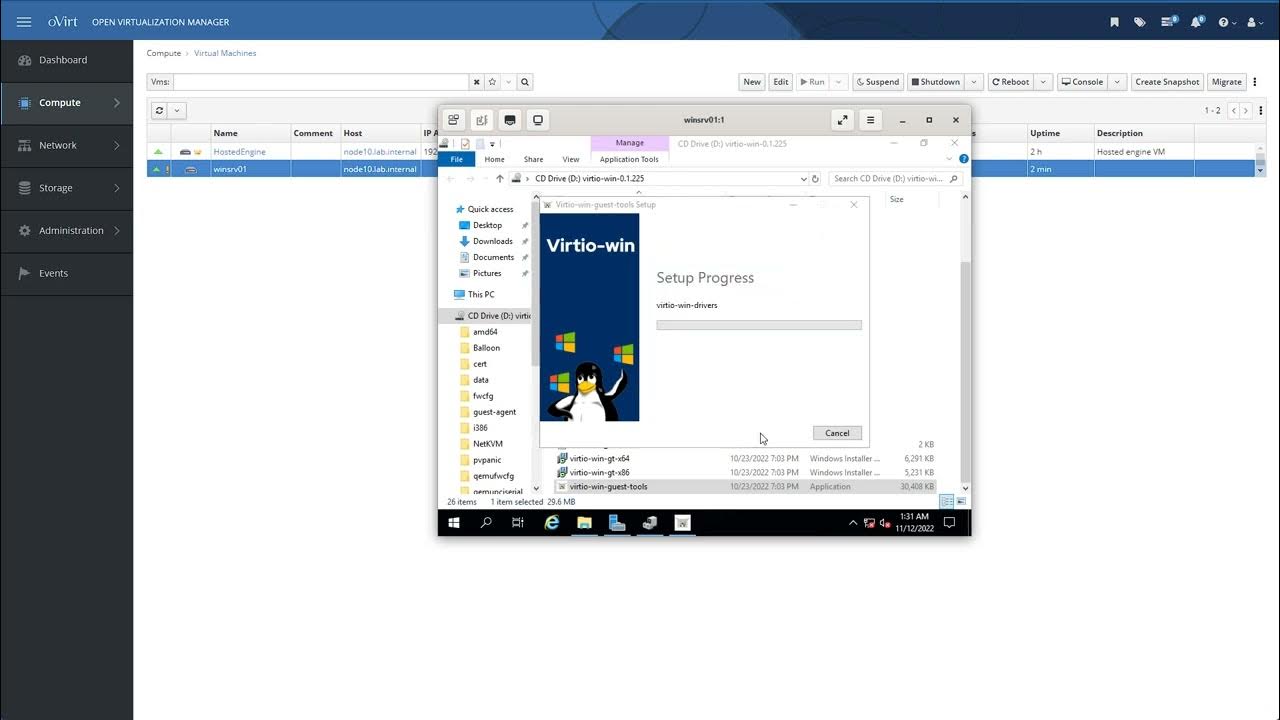The height and width of the screenshot is (720, 1280).
Task: Show the tasks list icon in header
Action: pos(1169,22)
